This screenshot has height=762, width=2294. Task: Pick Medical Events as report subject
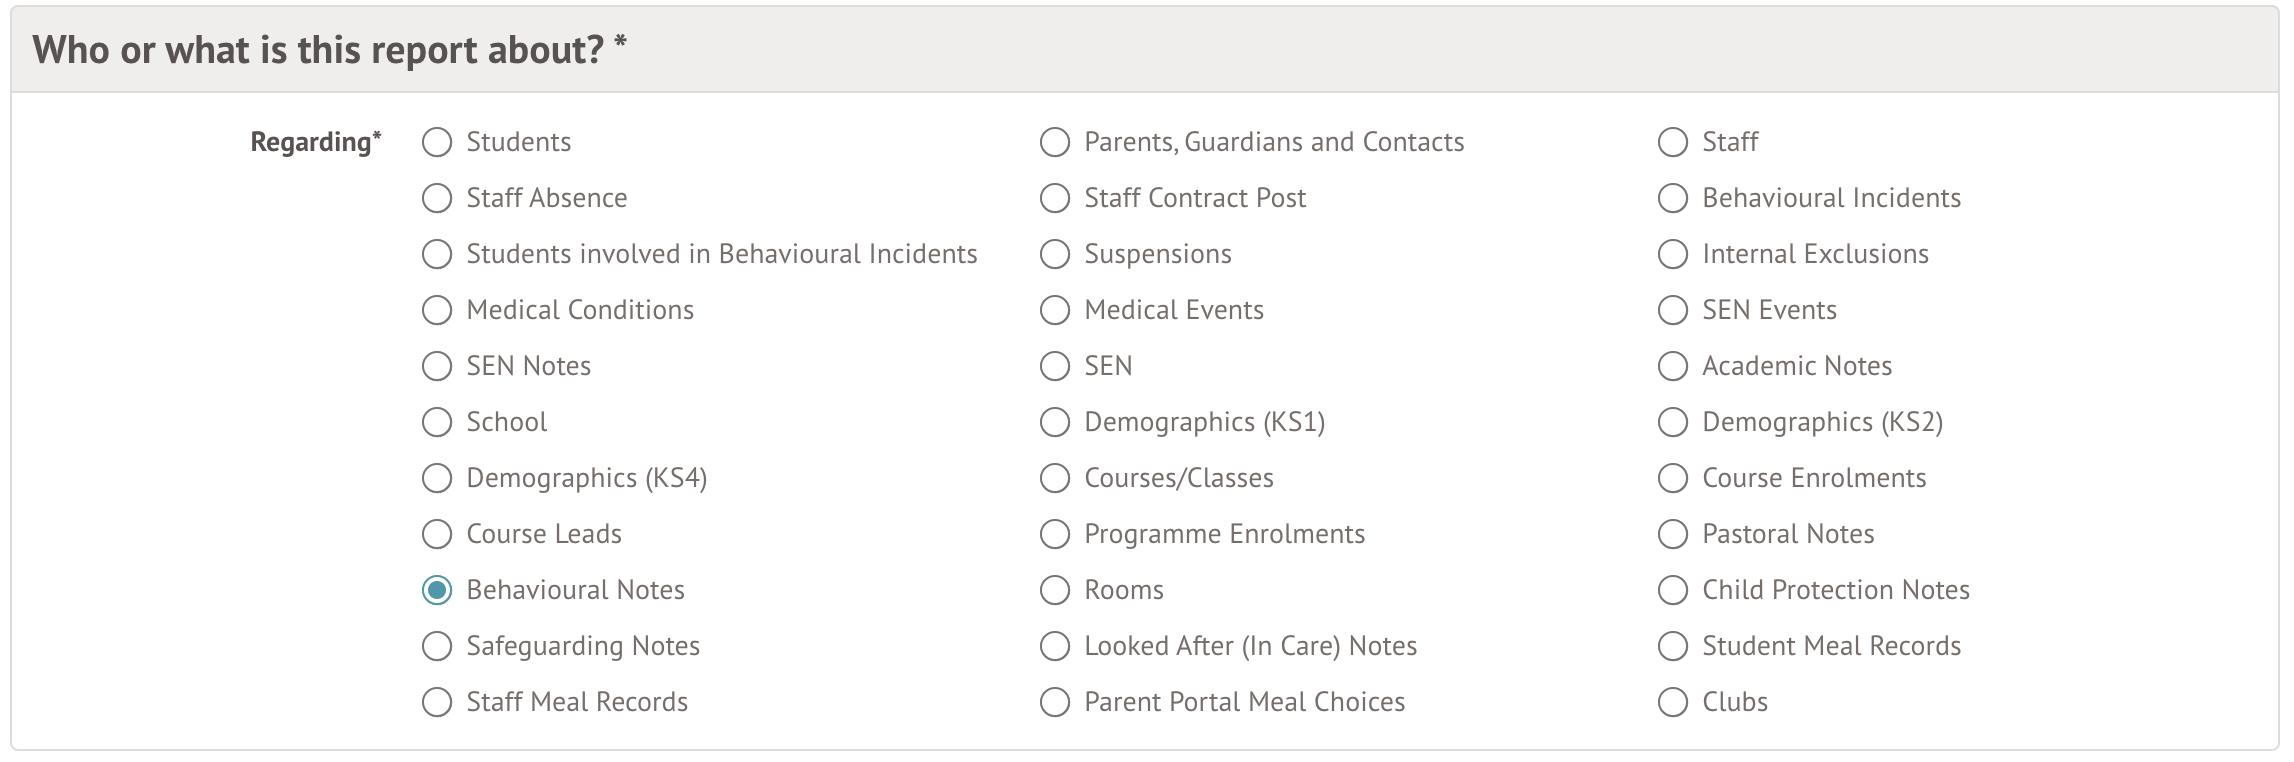(x=1055, y=310)
